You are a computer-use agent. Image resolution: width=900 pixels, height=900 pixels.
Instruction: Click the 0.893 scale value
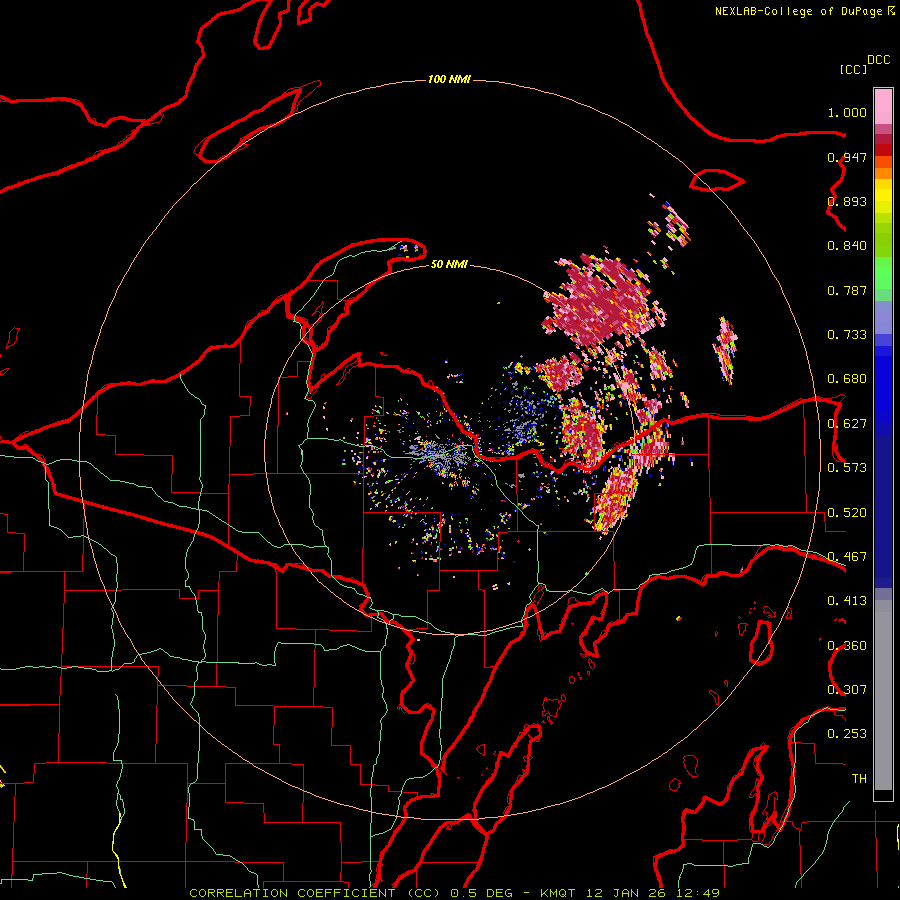coord(847,201)
